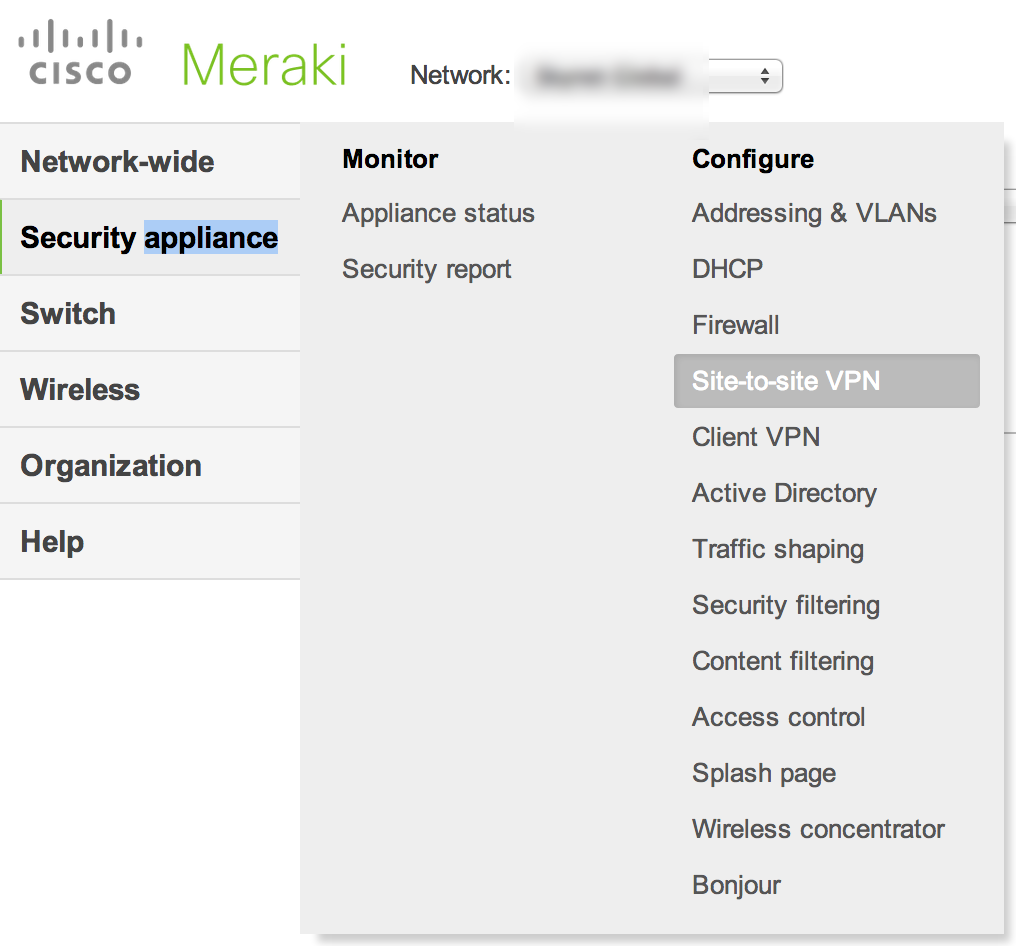
Task: Go to Appliance status page
Action: [x=438, y=213]
